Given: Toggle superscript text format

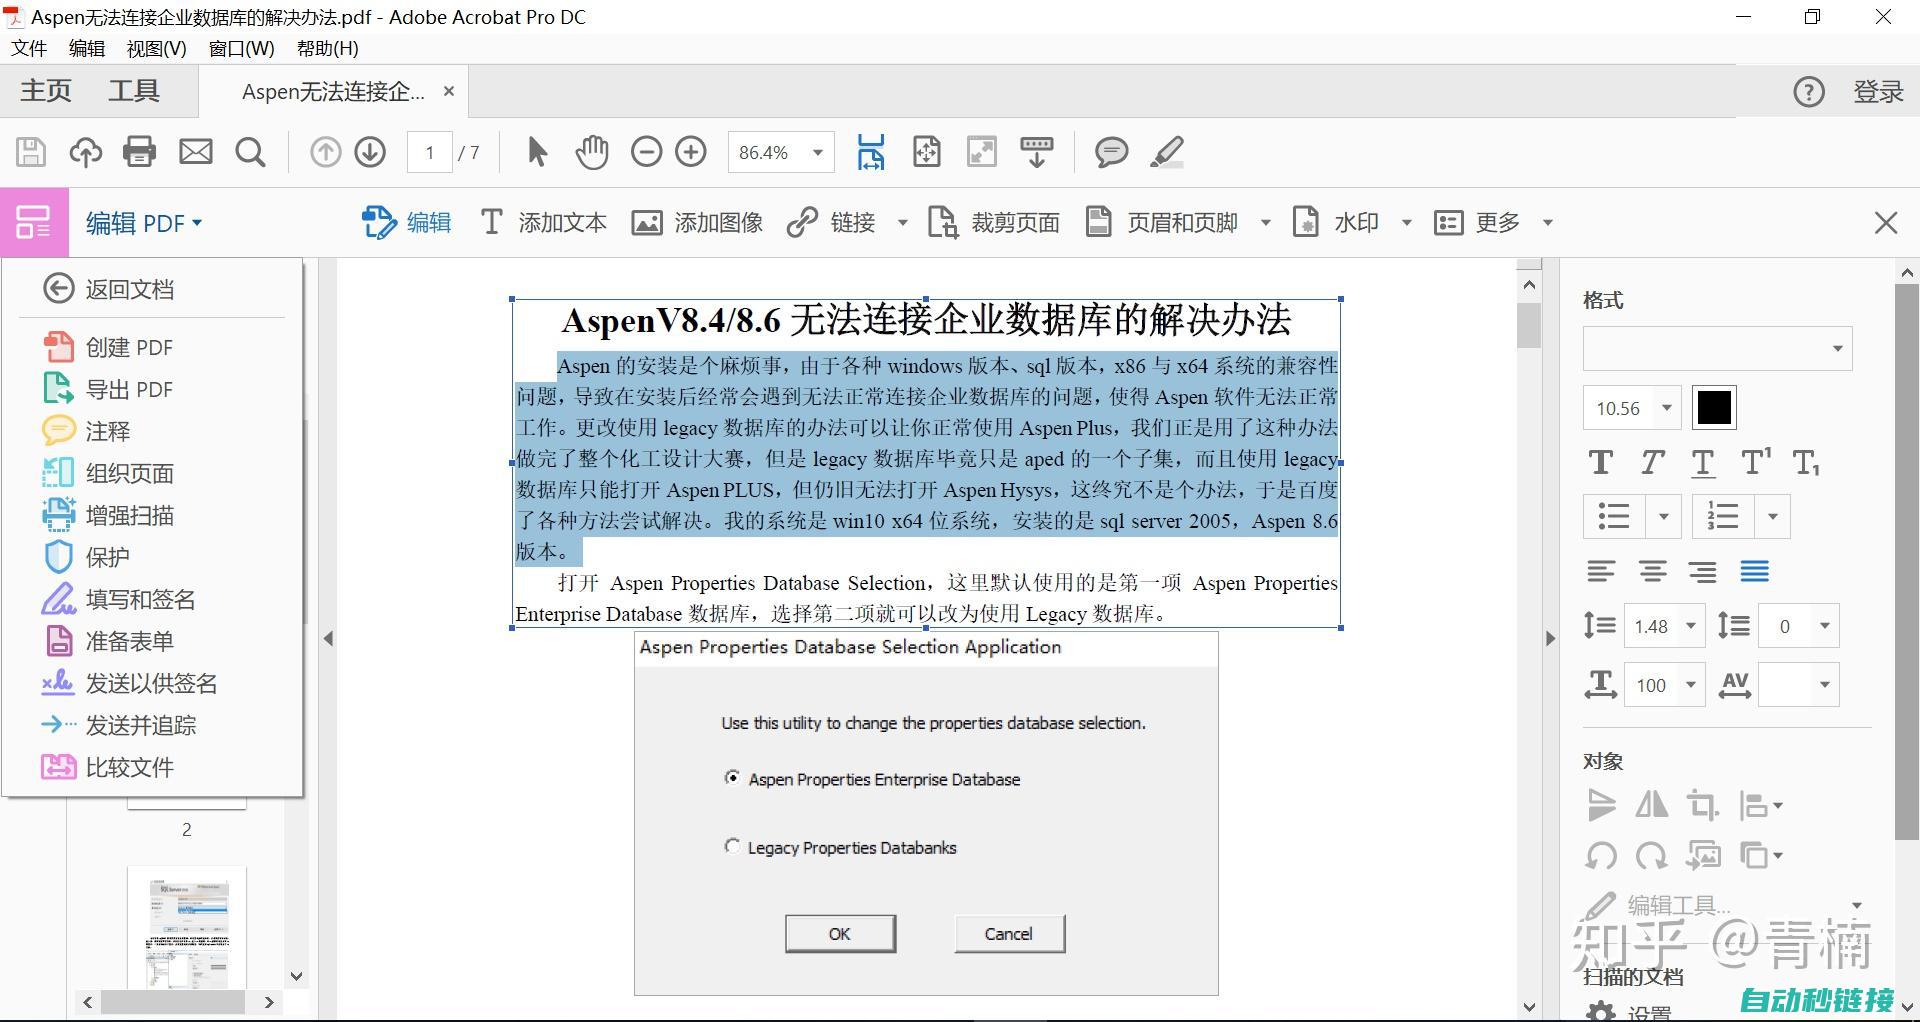Looking at the screenshot, I should click(1755, 461).
